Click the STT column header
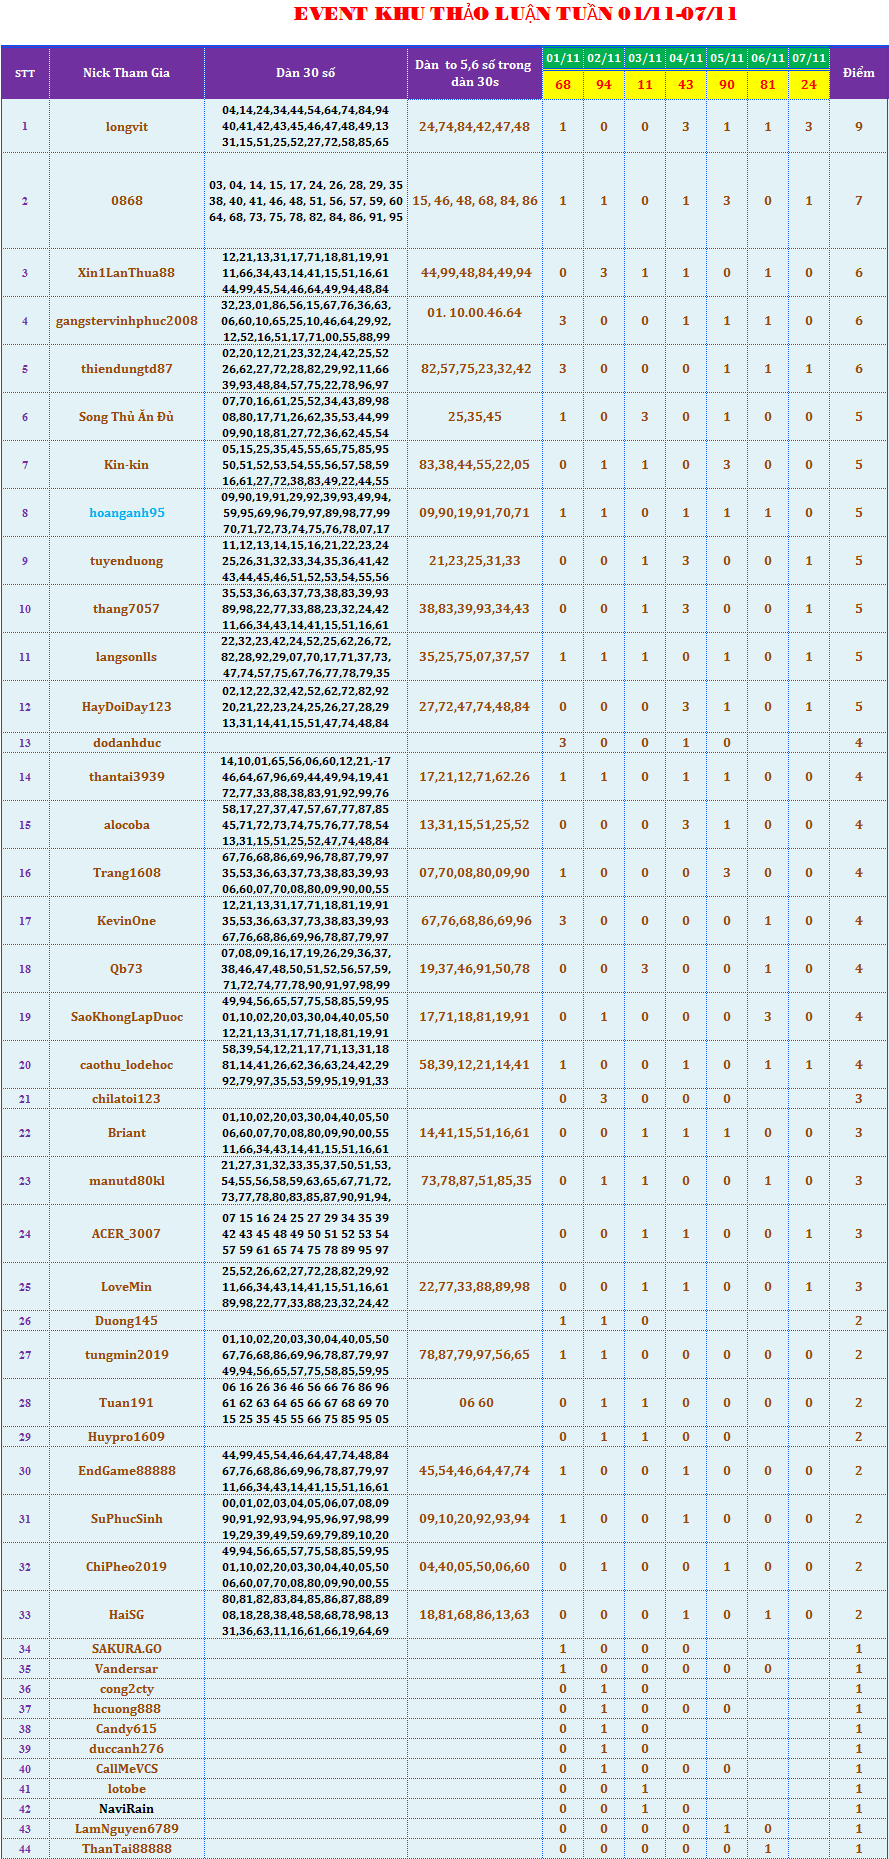The image size is (889, 1859). tap(25, 73)
